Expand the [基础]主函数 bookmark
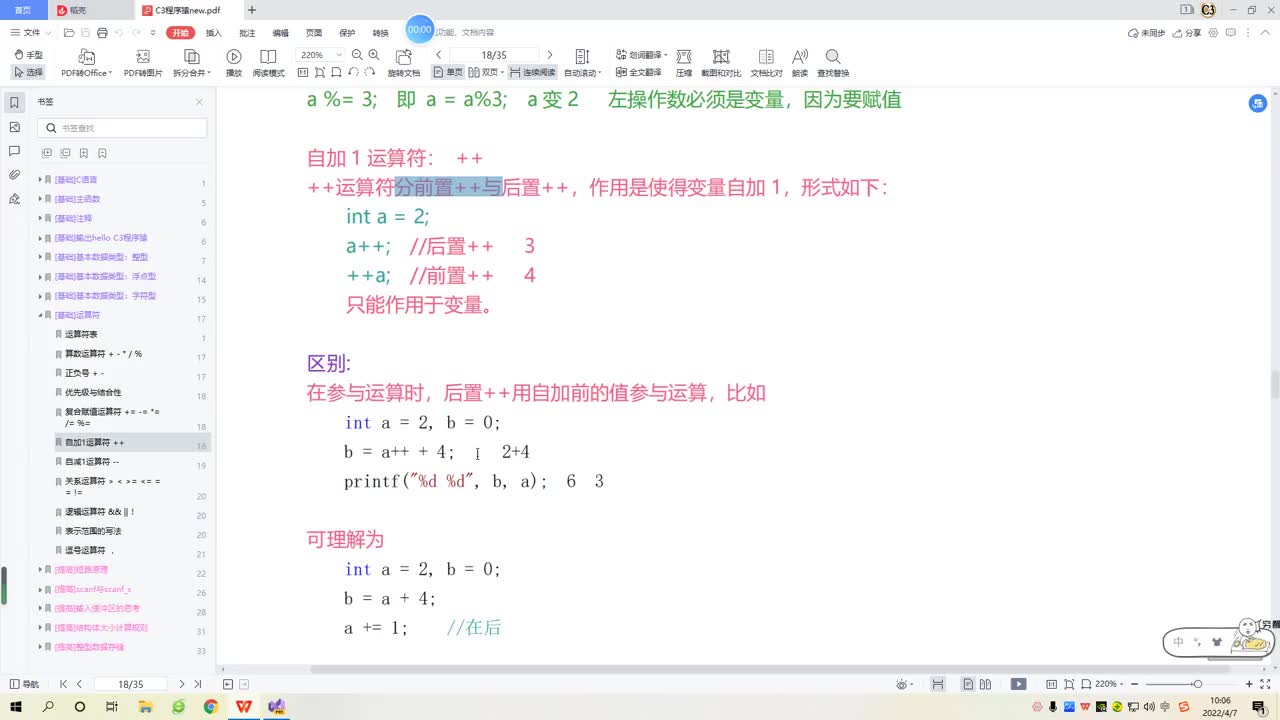 tap(40, 199)
